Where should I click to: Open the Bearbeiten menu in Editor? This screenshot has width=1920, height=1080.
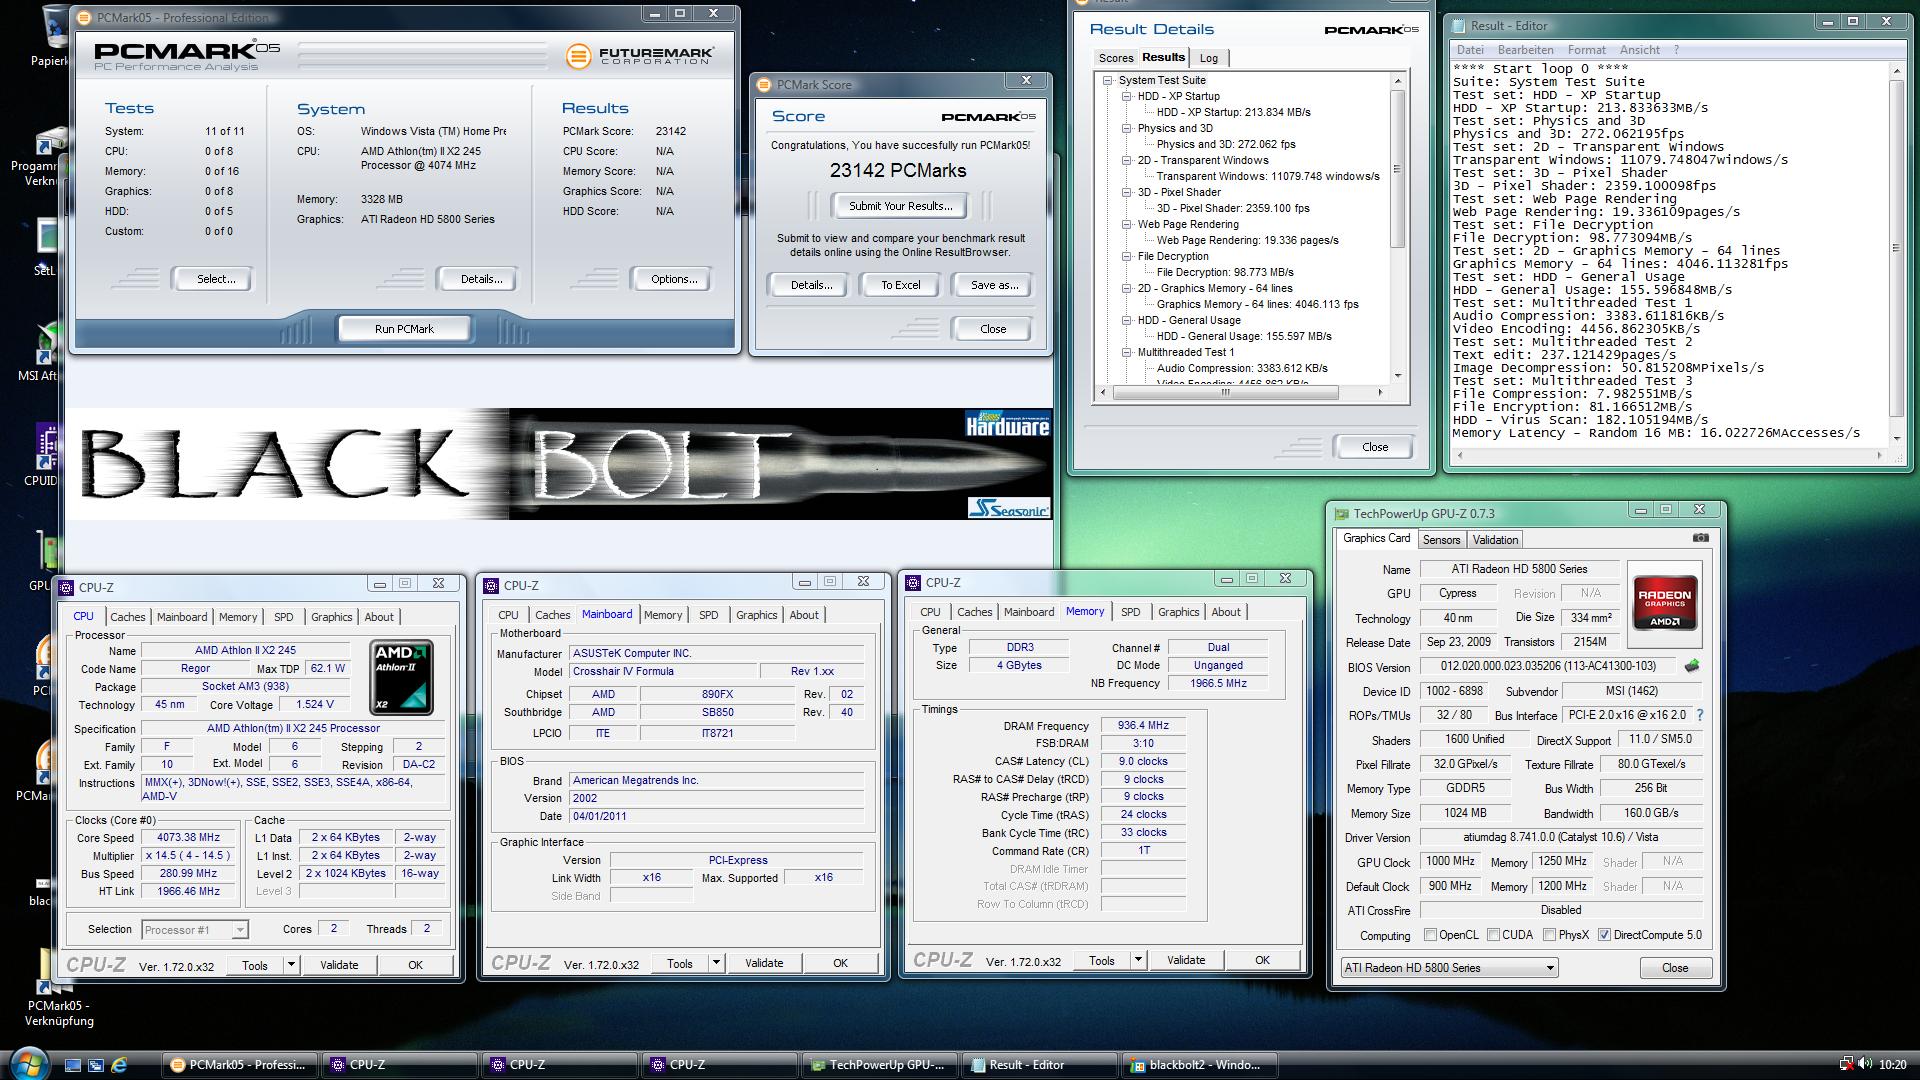(x=1525, y=50)
